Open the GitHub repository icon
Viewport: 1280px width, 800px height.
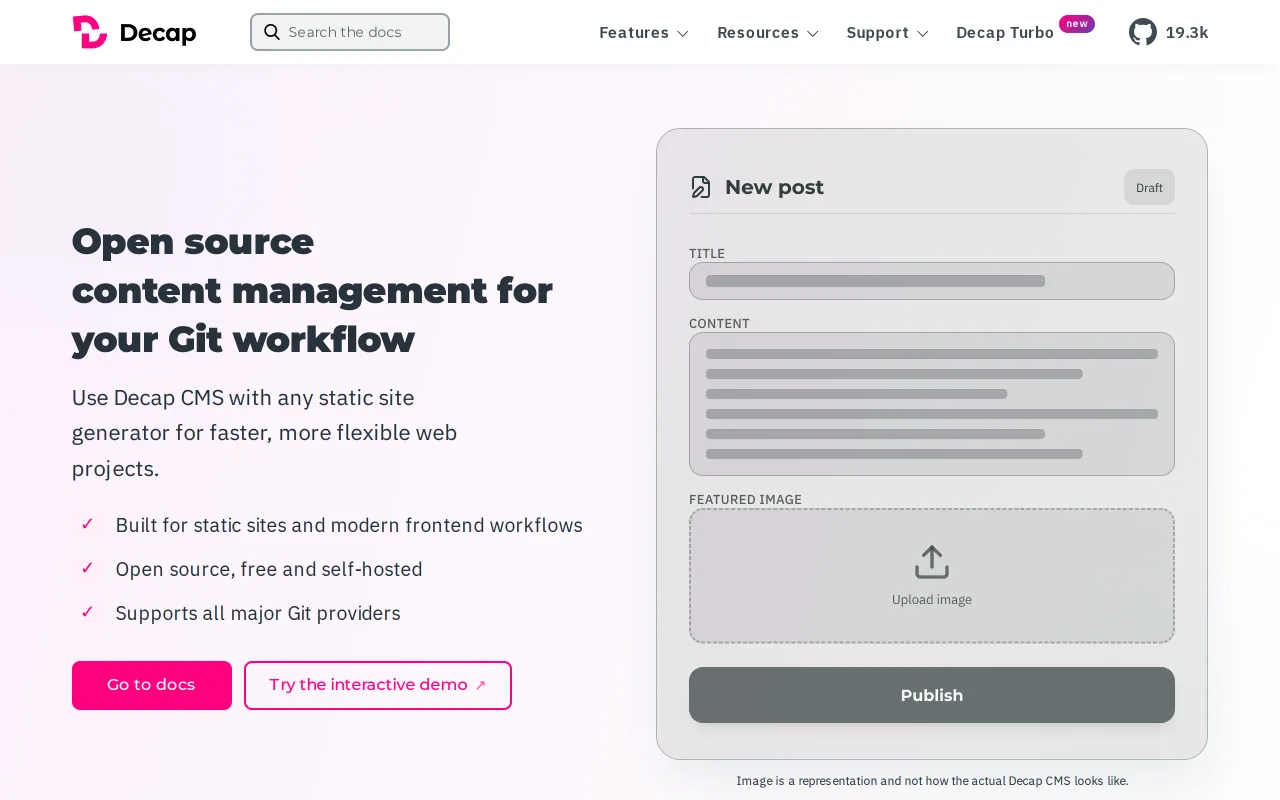(x=1143, y=32)
